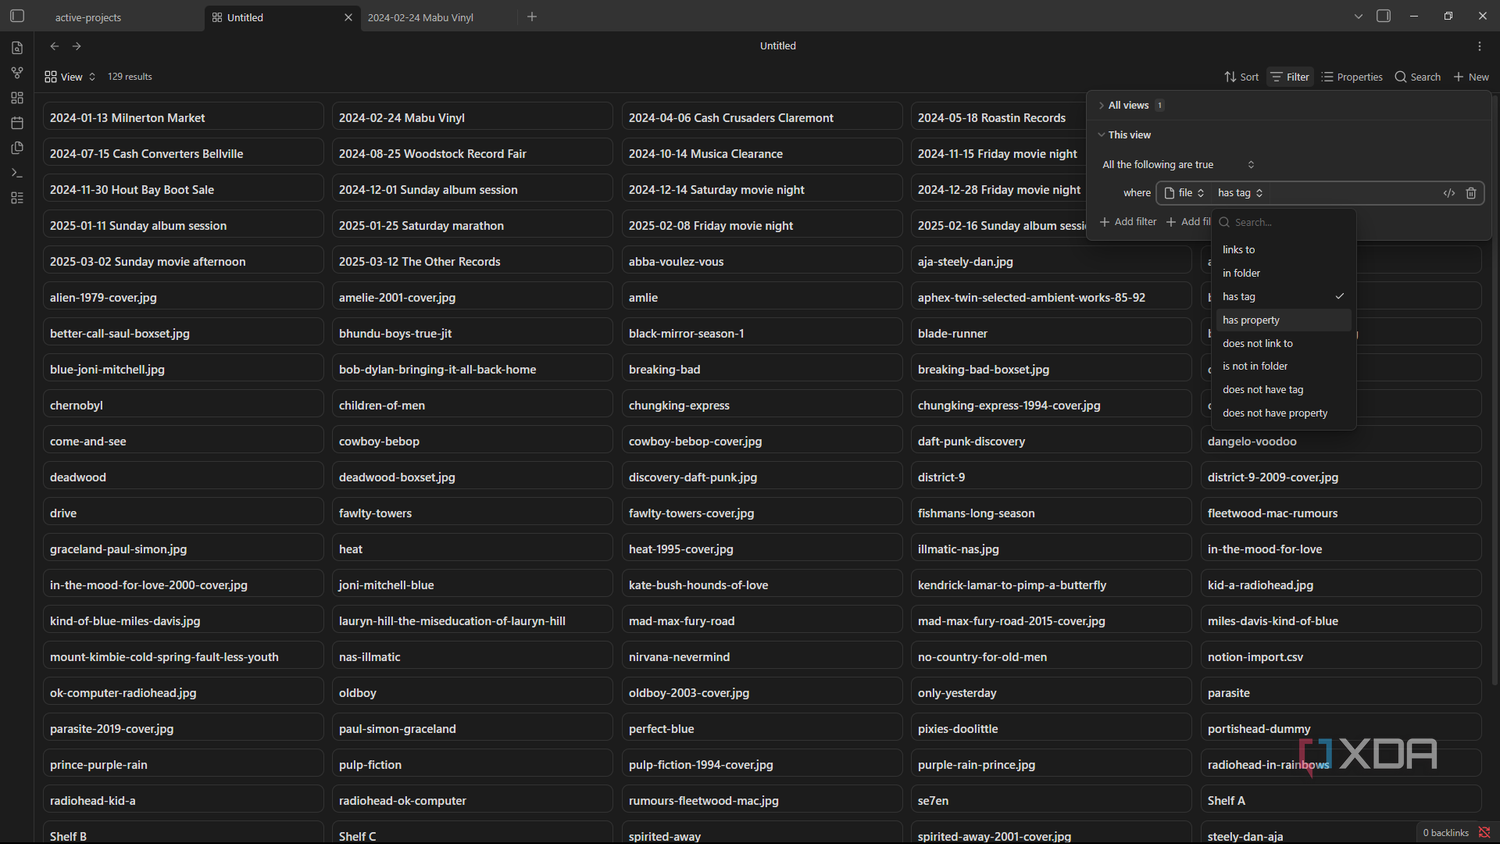Image resolution: width=1500 pixels, height=844 pixels.
Task: Open cowboy-bebop card
Action: coord(472,442)
